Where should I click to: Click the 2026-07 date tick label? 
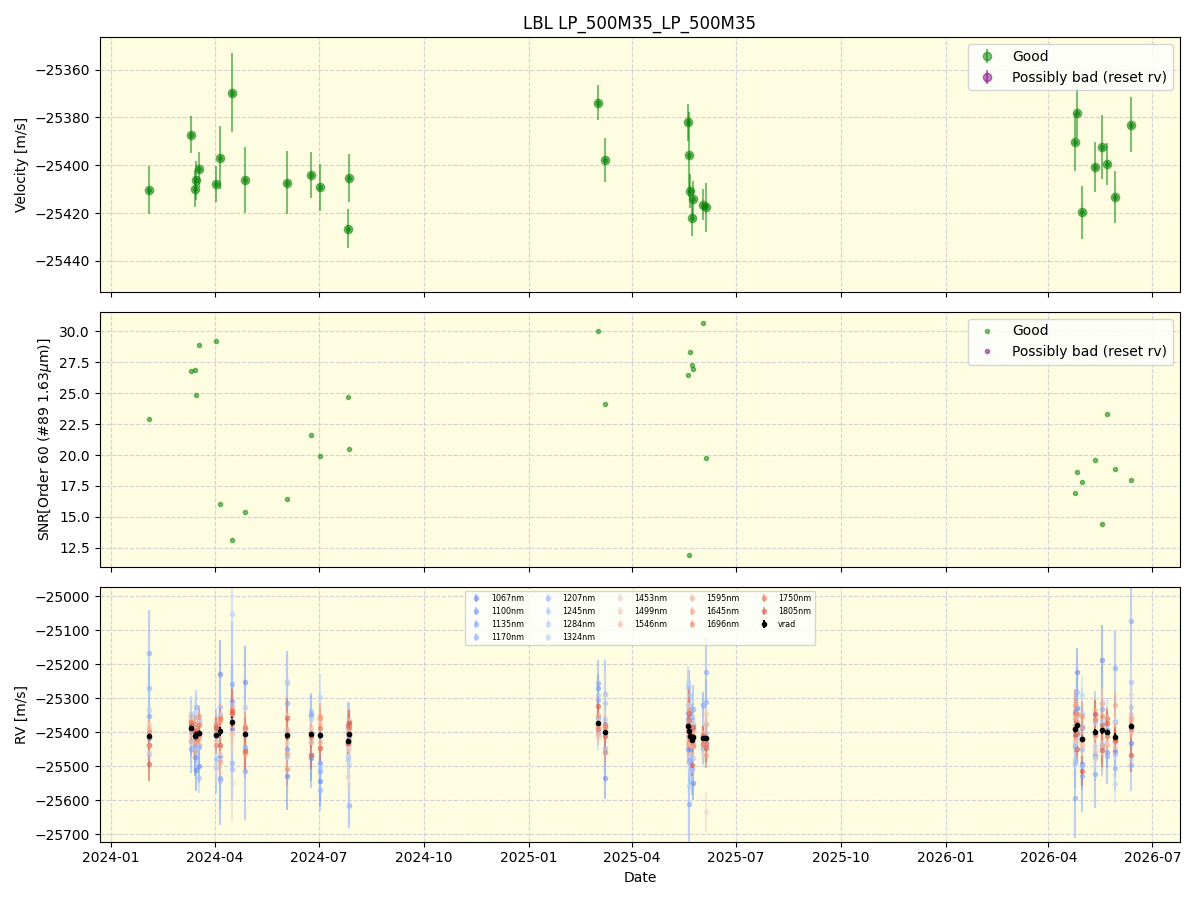[x=1152, y=857]
